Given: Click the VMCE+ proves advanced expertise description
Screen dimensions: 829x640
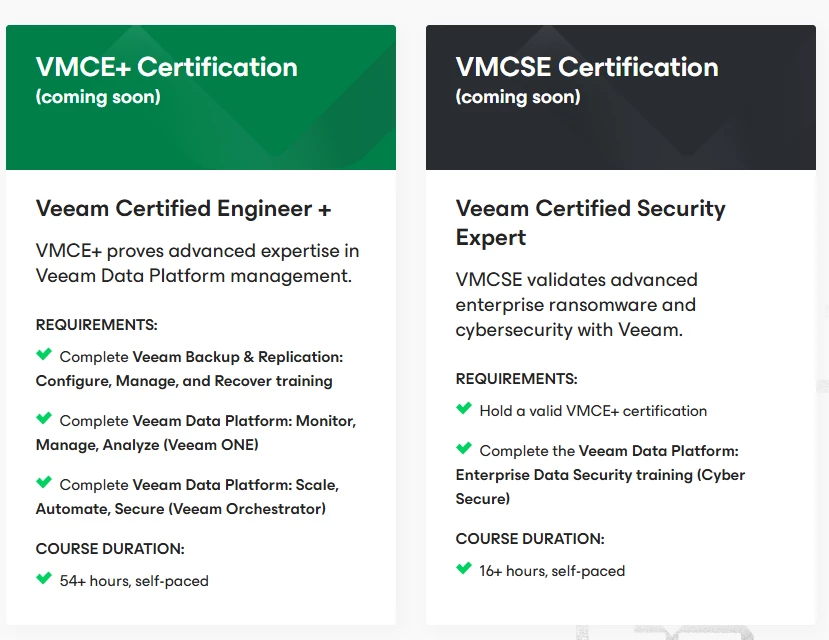Looking at the screenshot, I should coord(197,263).
